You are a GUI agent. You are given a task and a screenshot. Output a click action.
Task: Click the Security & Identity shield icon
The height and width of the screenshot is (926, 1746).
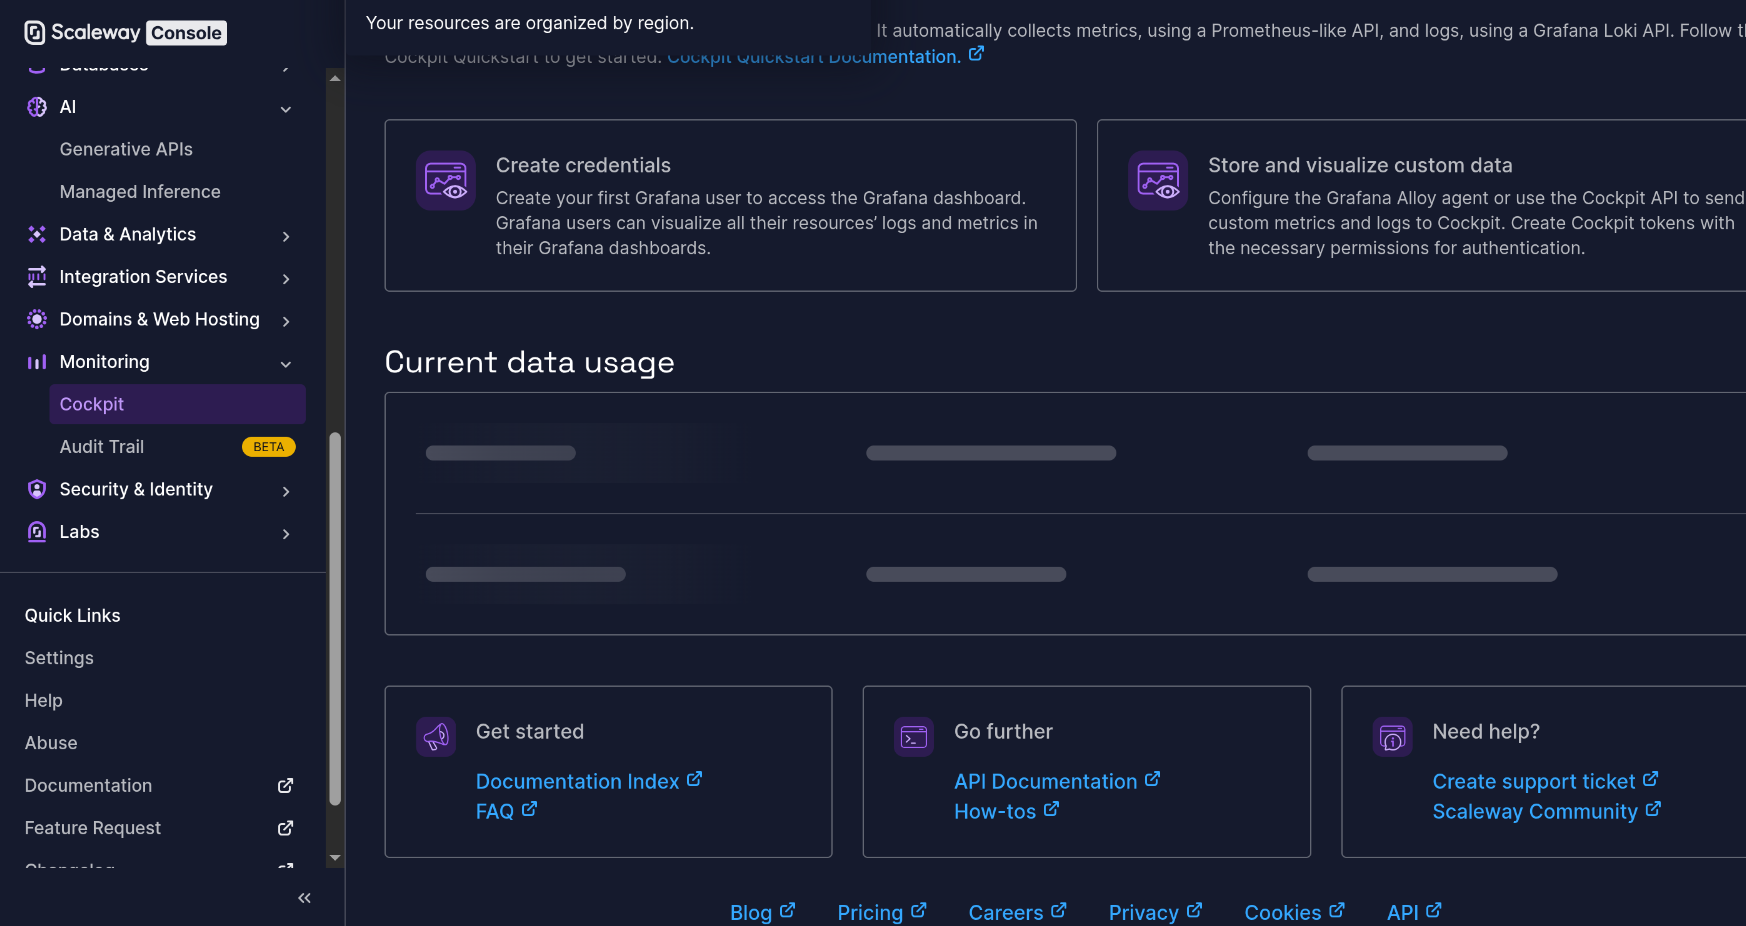pos(37,489)
